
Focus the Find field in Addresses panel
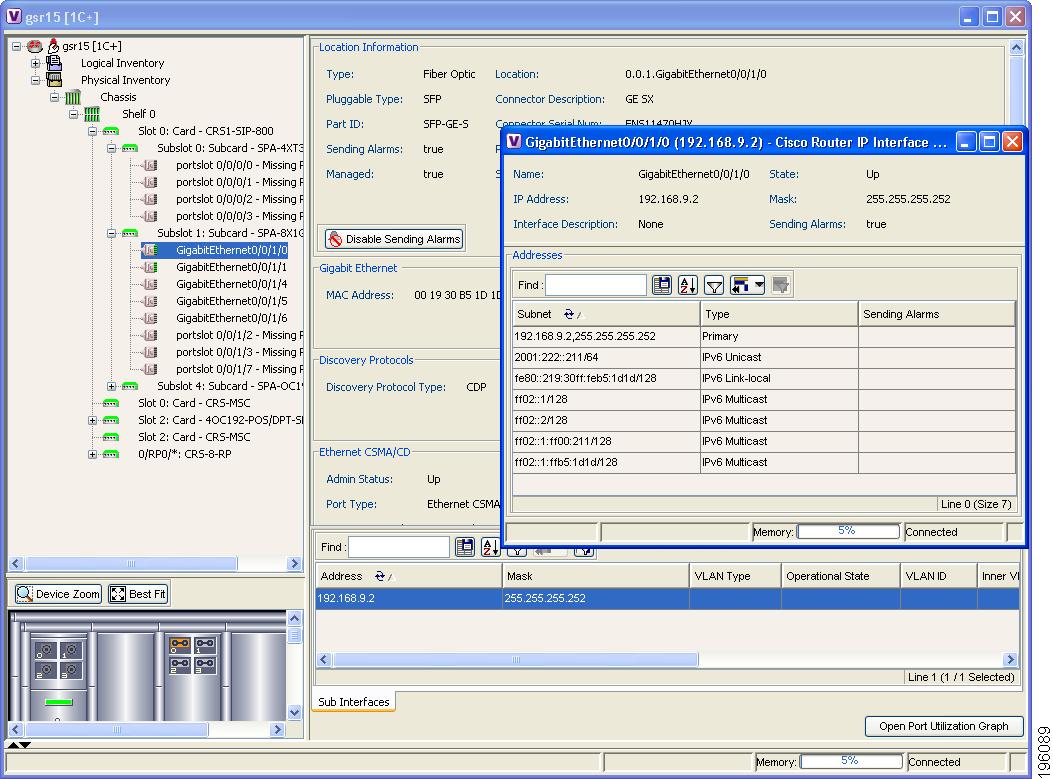click(596, 285)
